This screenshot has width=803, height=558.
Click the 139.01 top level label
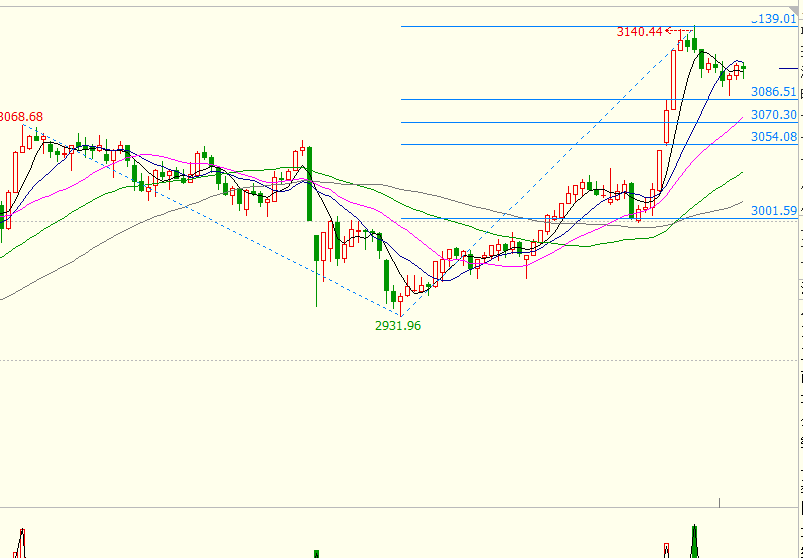[x=774, y=19]
